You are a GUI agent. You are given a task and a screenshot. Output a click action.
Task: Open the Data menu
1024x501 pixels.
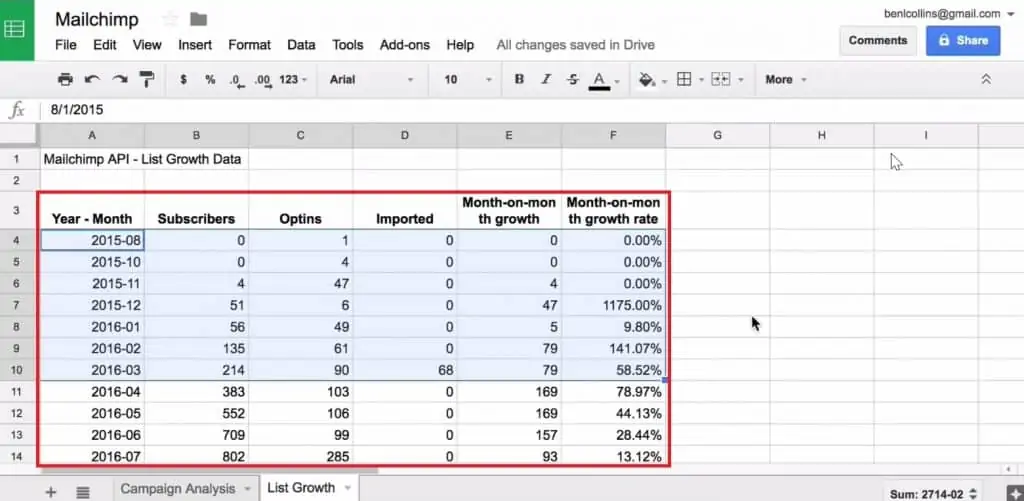[x=301, y=45]
